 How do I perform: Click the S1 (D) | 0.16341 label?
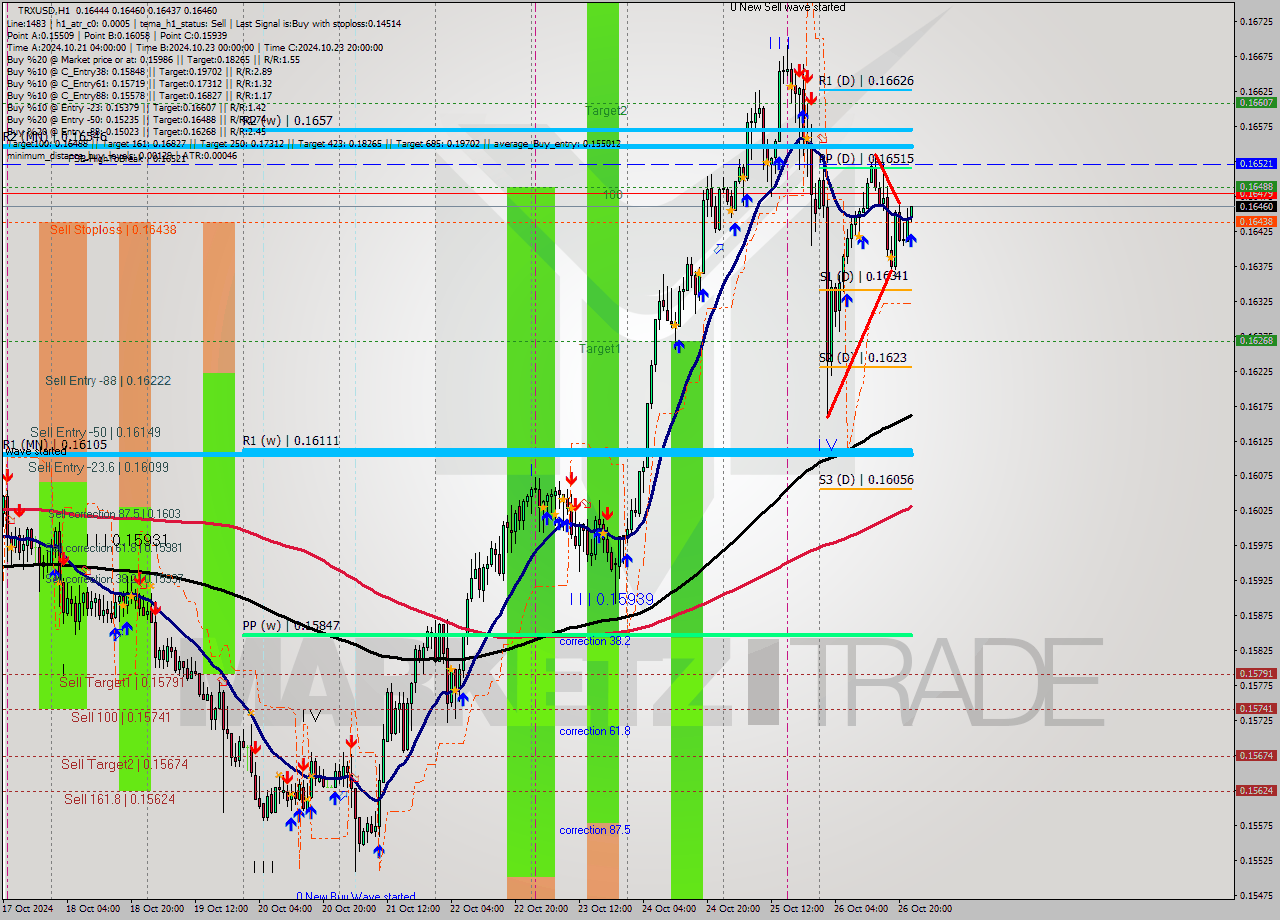864,276
